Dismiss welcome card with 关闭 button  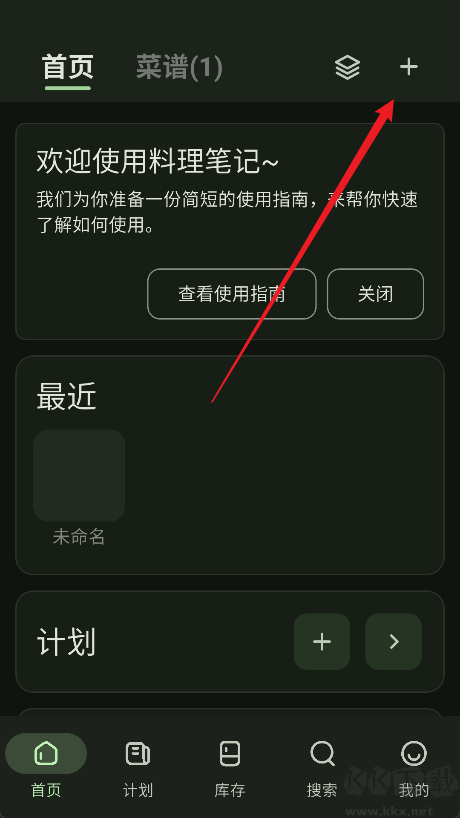tap(376, 294)
